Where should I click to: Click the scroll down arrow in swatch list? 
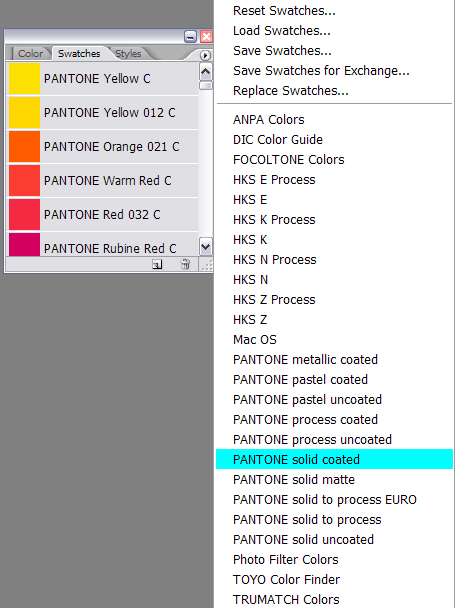[x=206, y=247]
